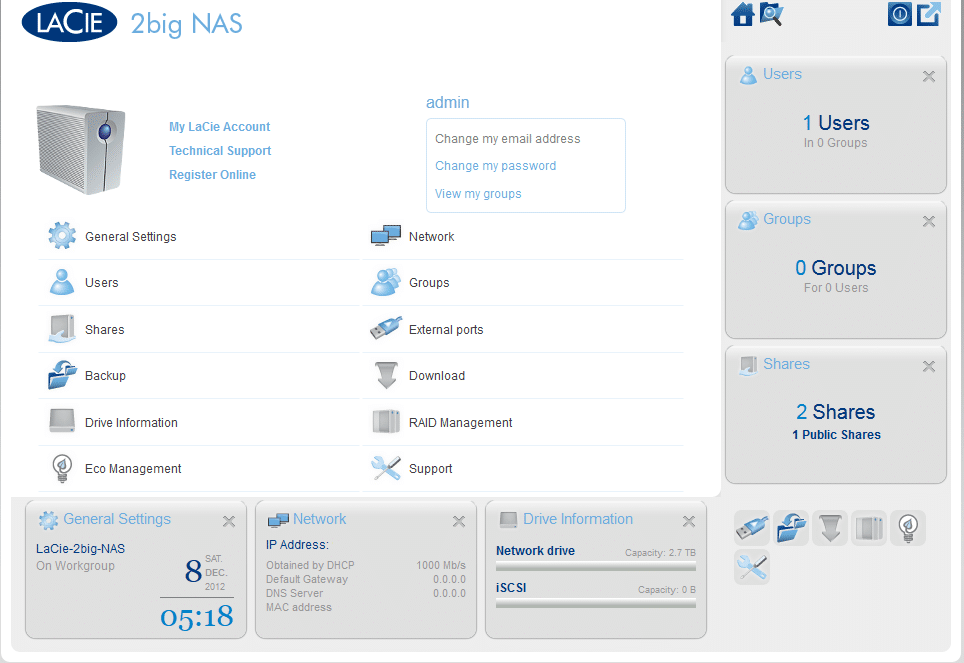The height and width of the screenshot is (663, 964).
Task: Open Network menu label
Action: tap(432, 237)
